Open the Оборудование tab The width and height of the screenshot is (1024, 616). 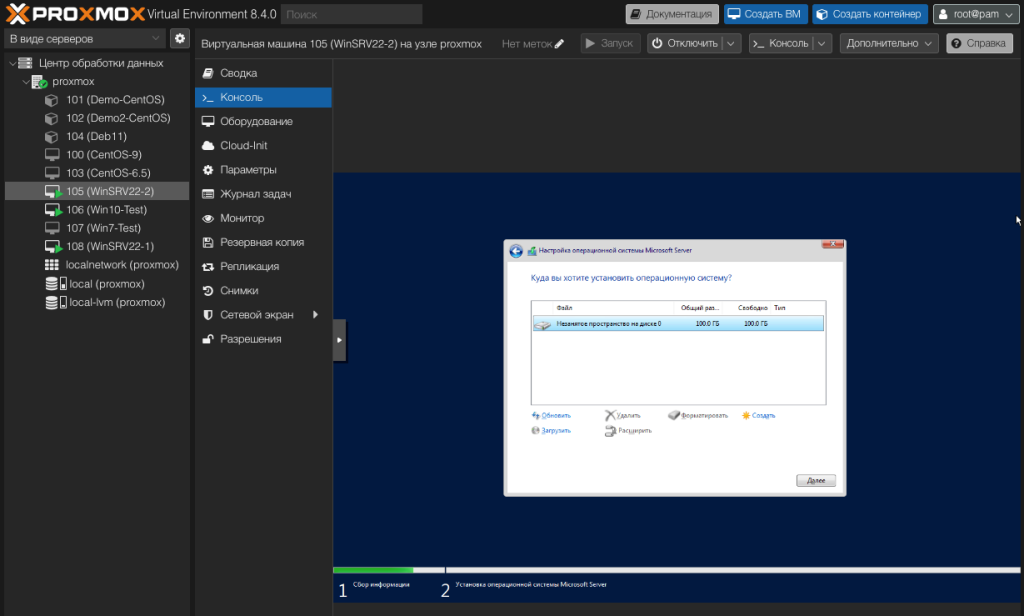256,121
